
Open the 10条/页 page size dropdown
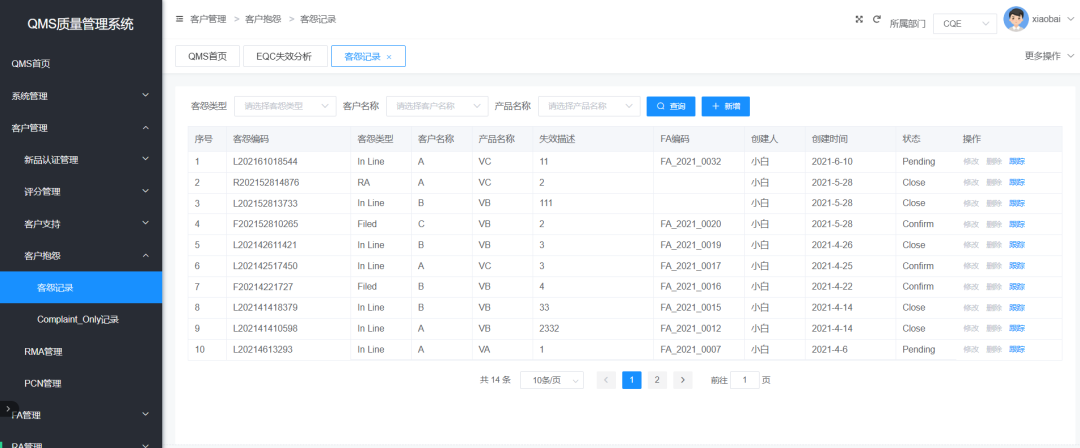tap(552, 380)
